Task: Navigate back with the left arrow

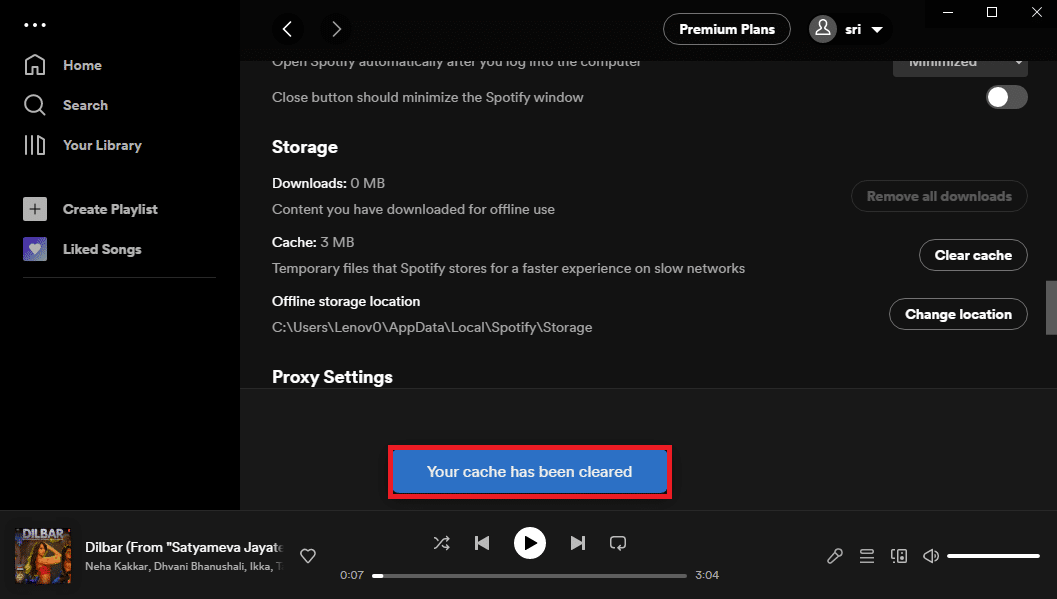Action: click(288, 29)
